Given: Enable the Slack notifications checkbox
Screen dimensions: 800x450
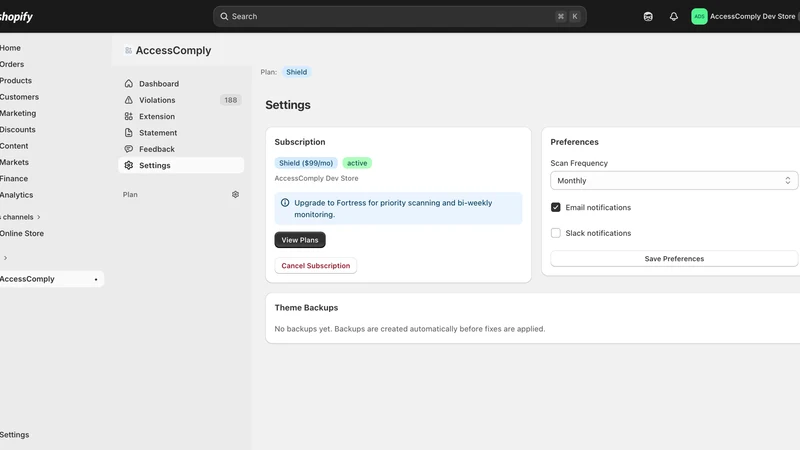Looking at the screenshot, I should tap(556, 233).
